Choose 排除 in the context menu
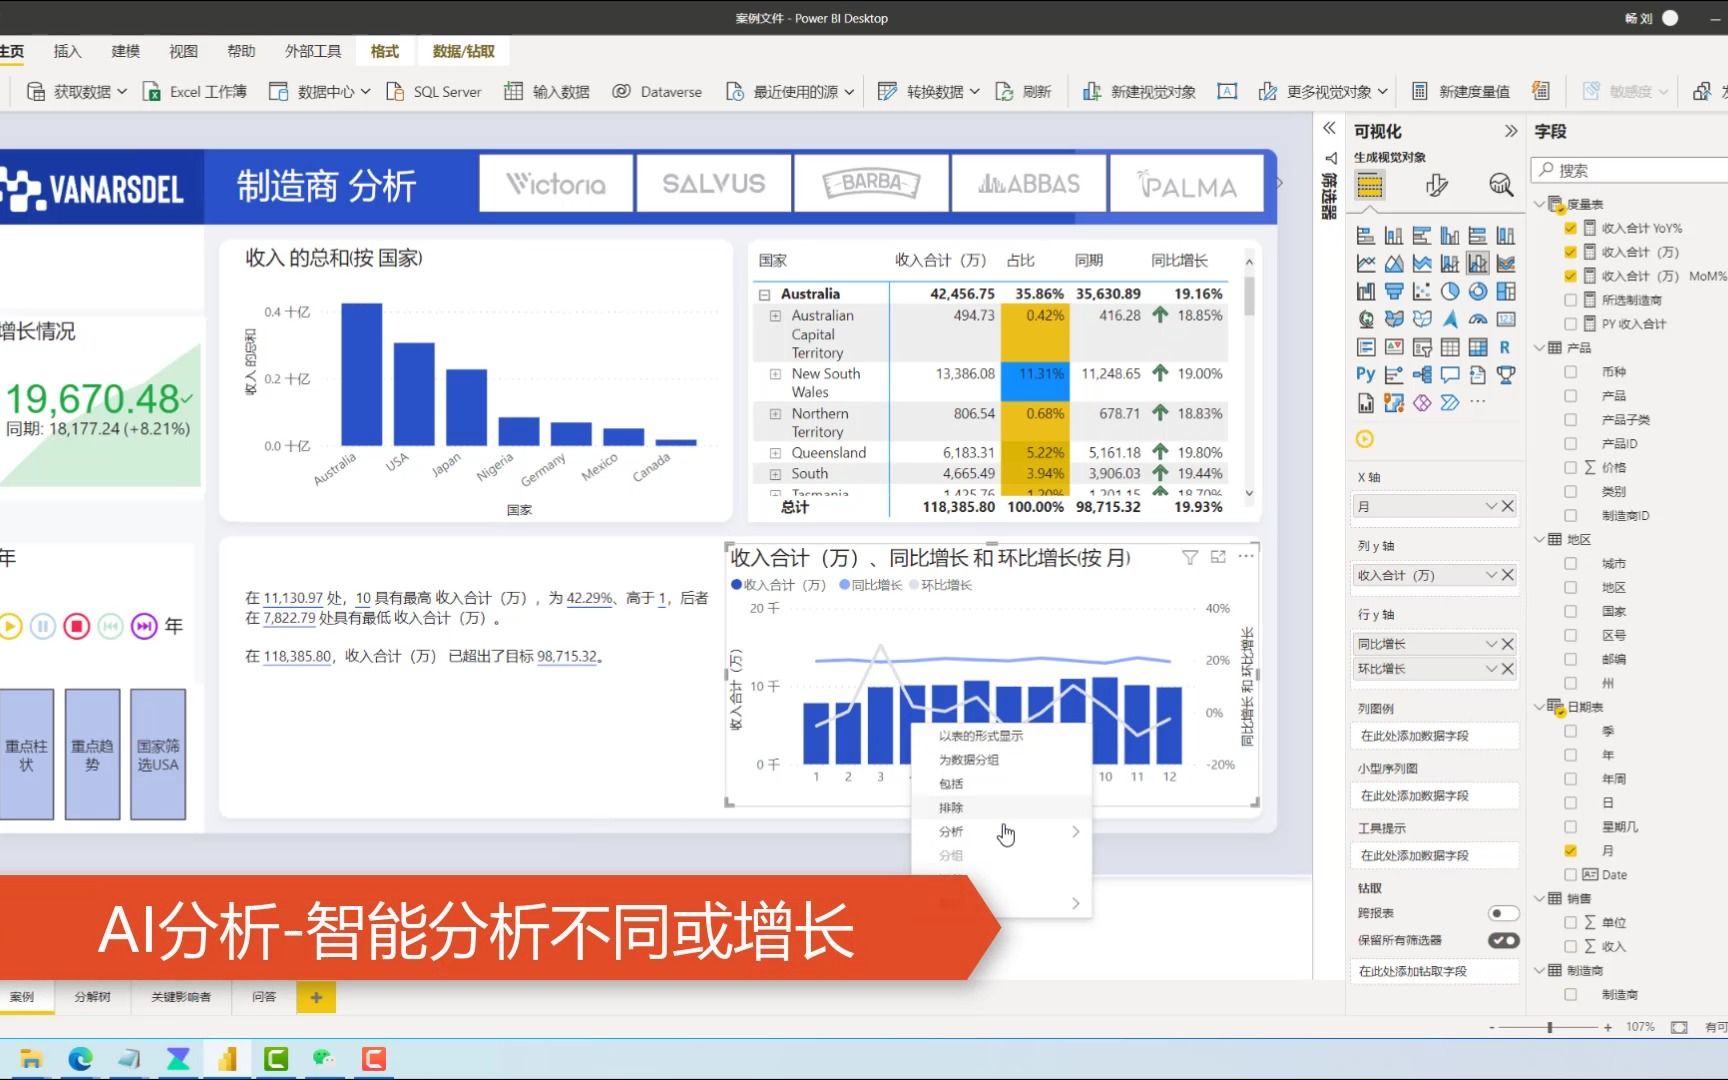 pyautogui.click(x=951, y=808)
